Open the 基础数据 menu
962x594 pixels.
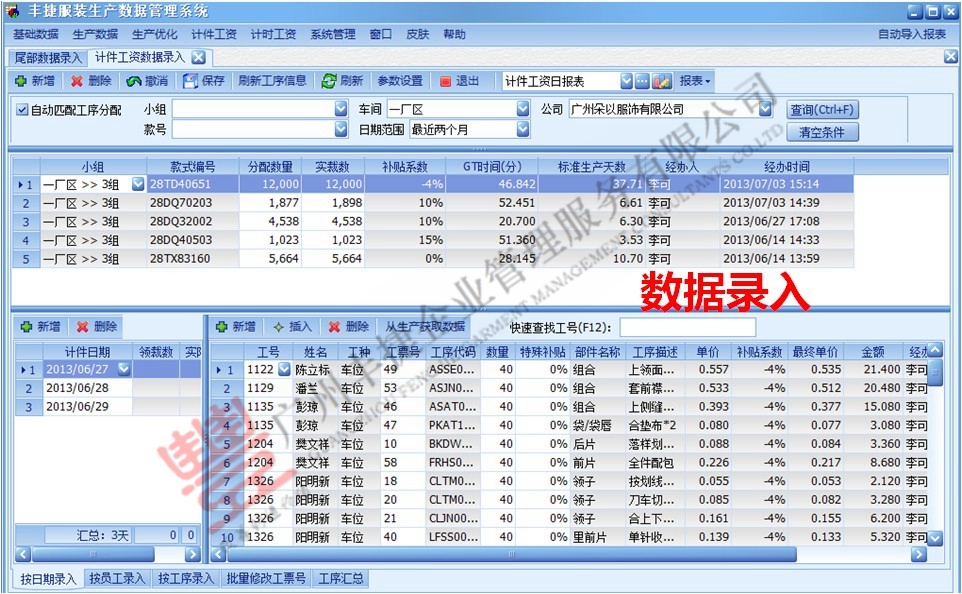pos(36,34)
